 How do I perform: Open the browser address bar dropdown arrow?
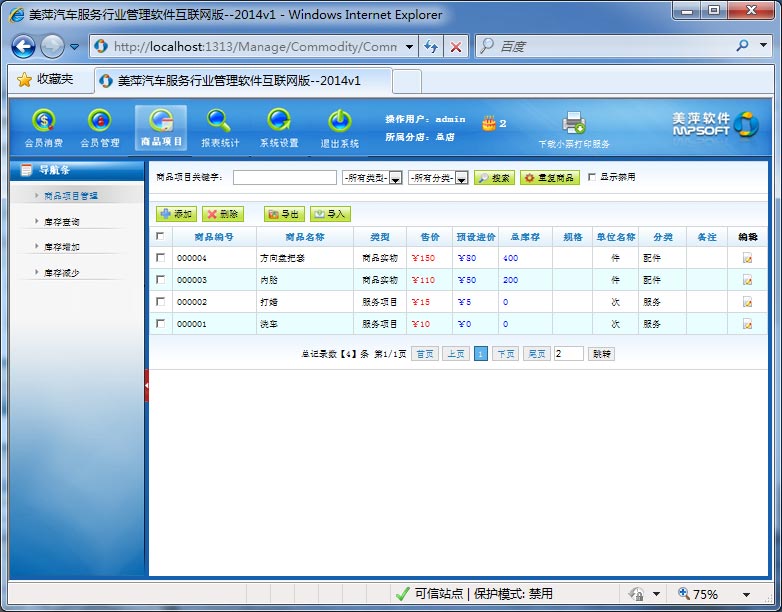click(x=410, y=47)
